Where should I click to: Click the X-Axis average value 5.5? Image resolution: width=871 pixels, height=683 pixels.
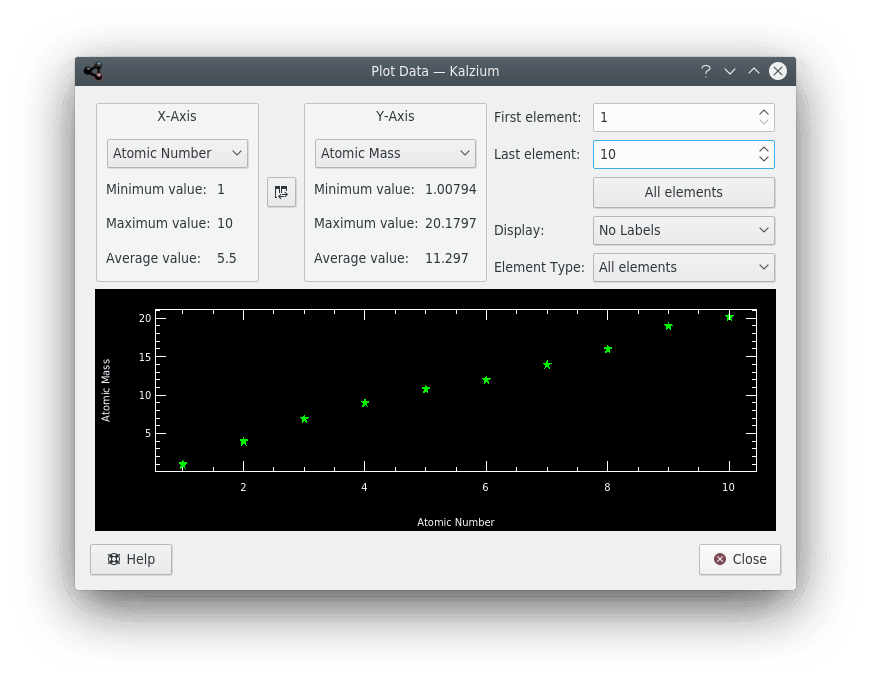point(227,258)
